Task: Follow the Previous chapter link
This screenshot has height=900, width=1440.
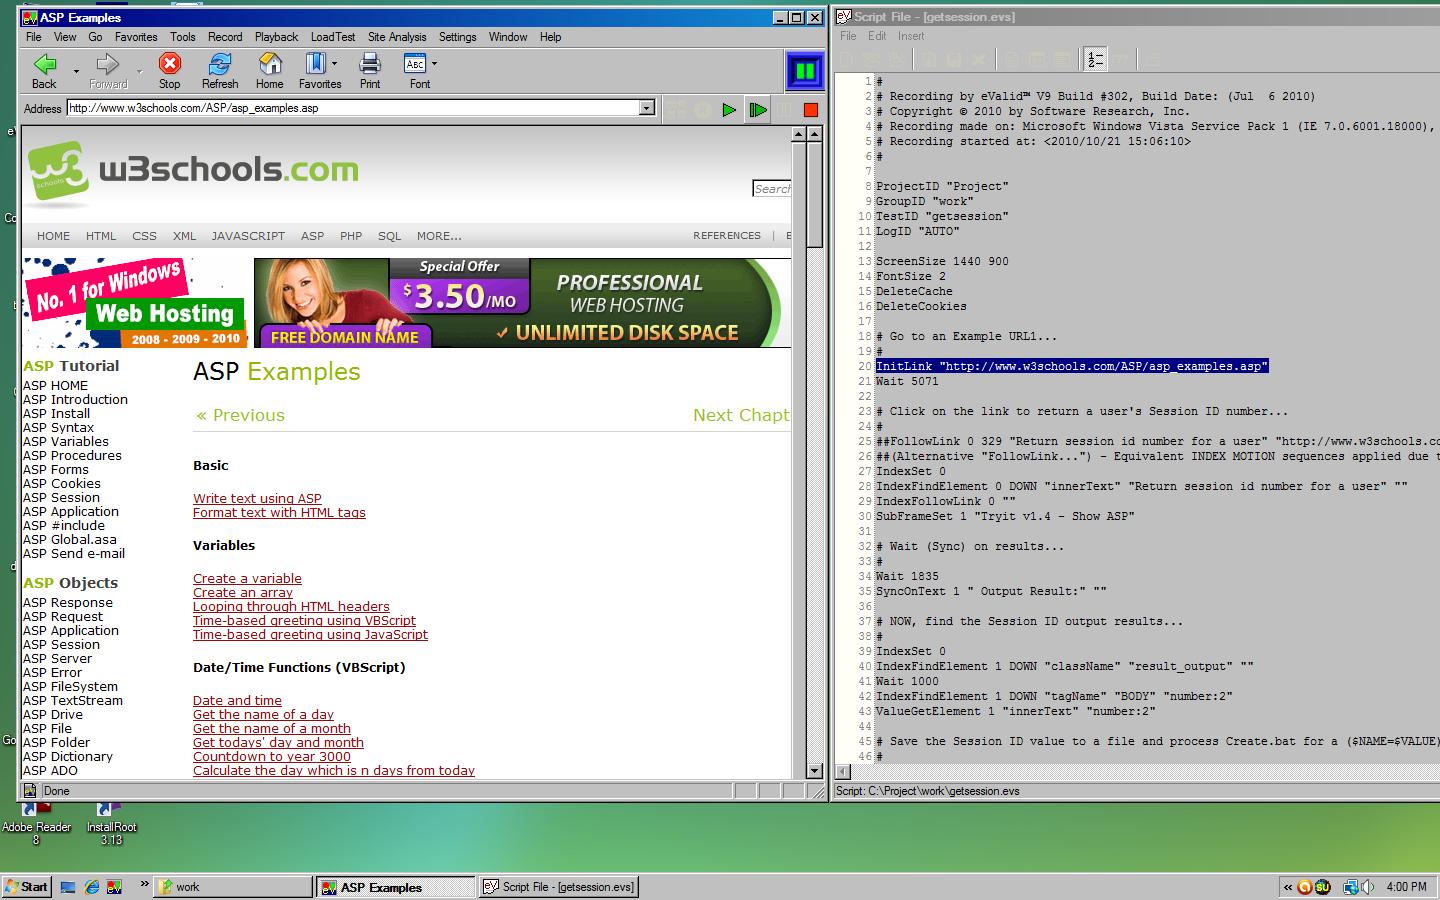Action: [240, 415]
